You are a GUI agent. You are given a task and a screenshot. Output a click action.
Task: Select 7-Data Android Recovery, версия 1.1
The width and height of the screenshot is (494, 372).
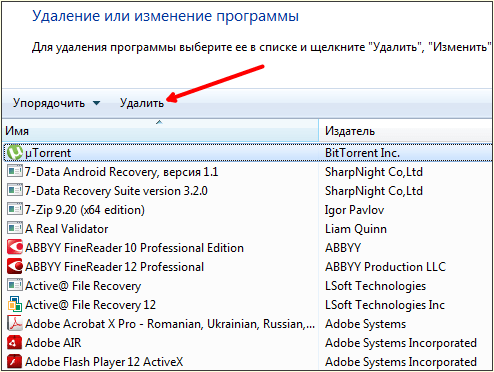point(121,172)
